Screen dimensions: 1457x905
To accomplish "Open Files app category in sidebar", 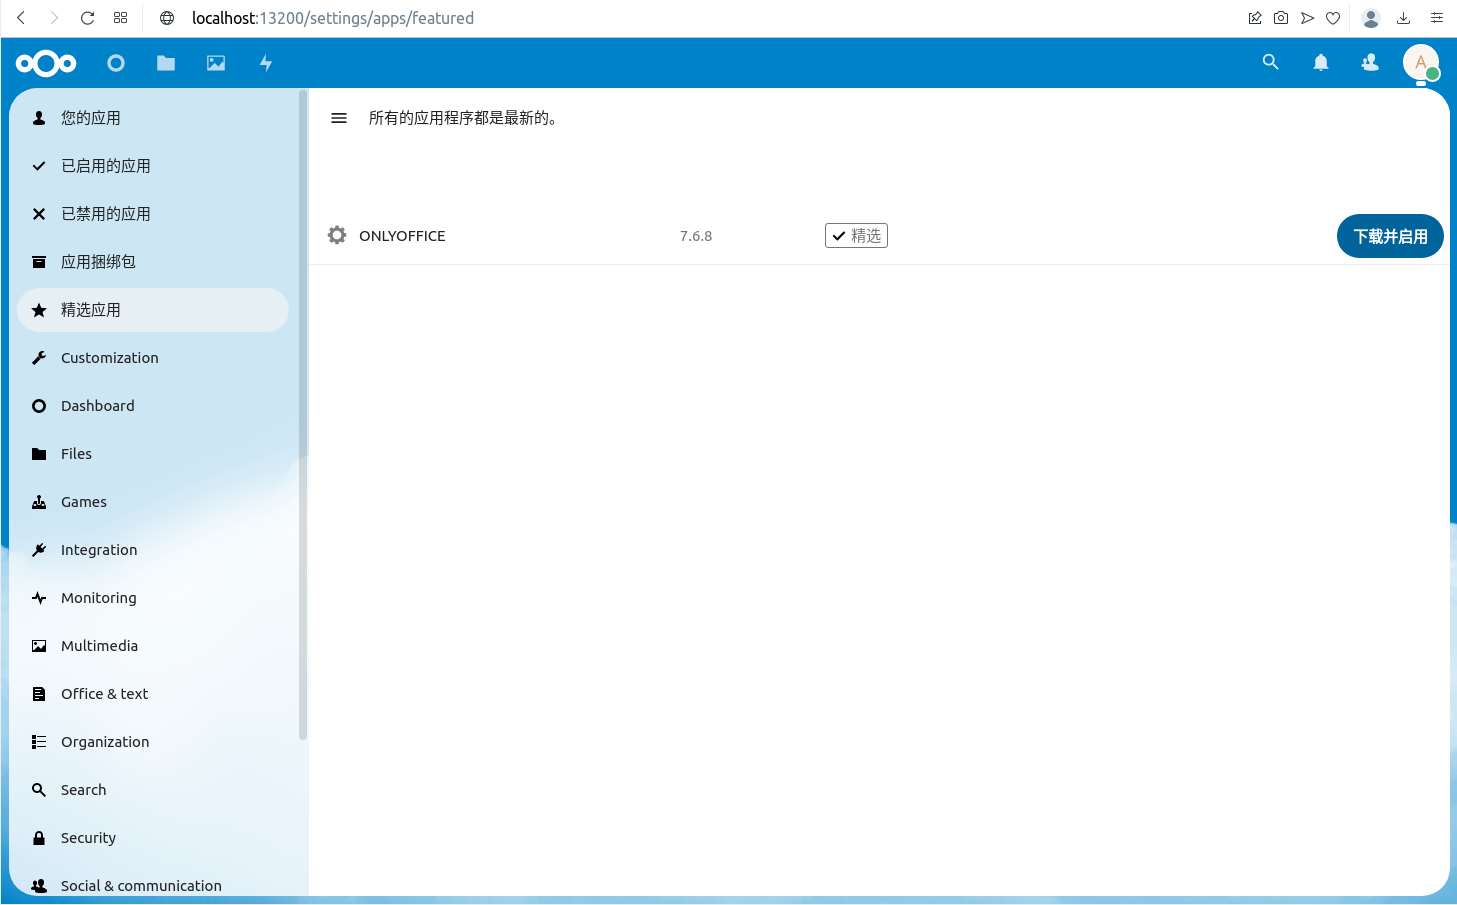I will click(153, 454).
